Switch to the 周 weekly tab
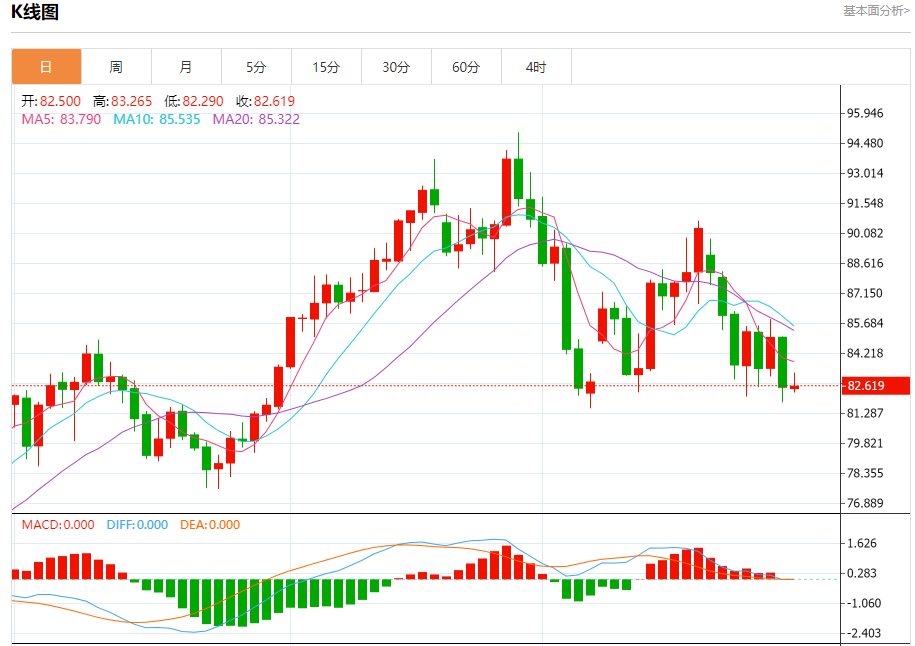The height and width of the screenshot is (646, 915). tap(116, 67)
